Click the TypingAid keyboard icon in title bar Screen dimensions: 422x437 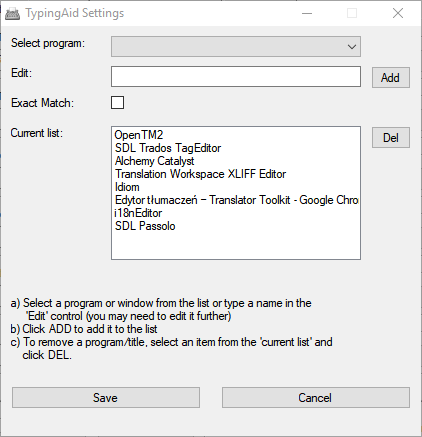pos(13,14)
